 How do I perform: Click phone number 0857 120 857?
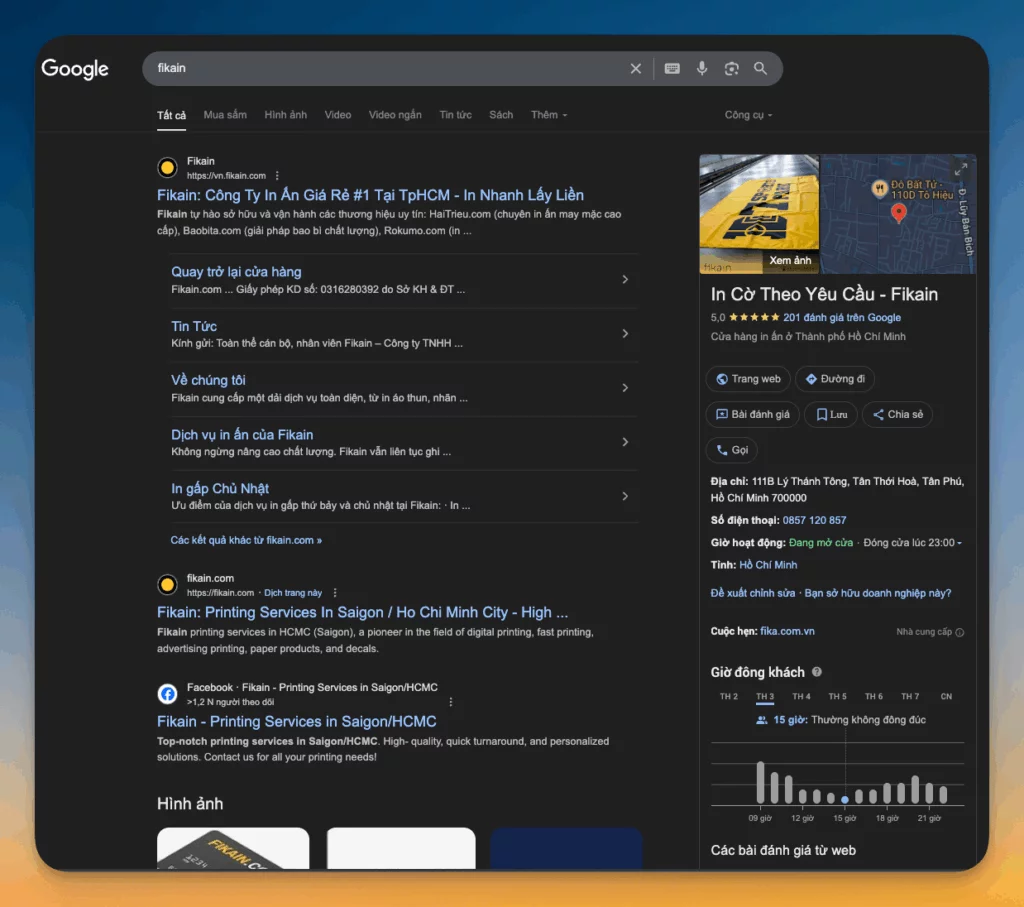click(x=814, y=520)
